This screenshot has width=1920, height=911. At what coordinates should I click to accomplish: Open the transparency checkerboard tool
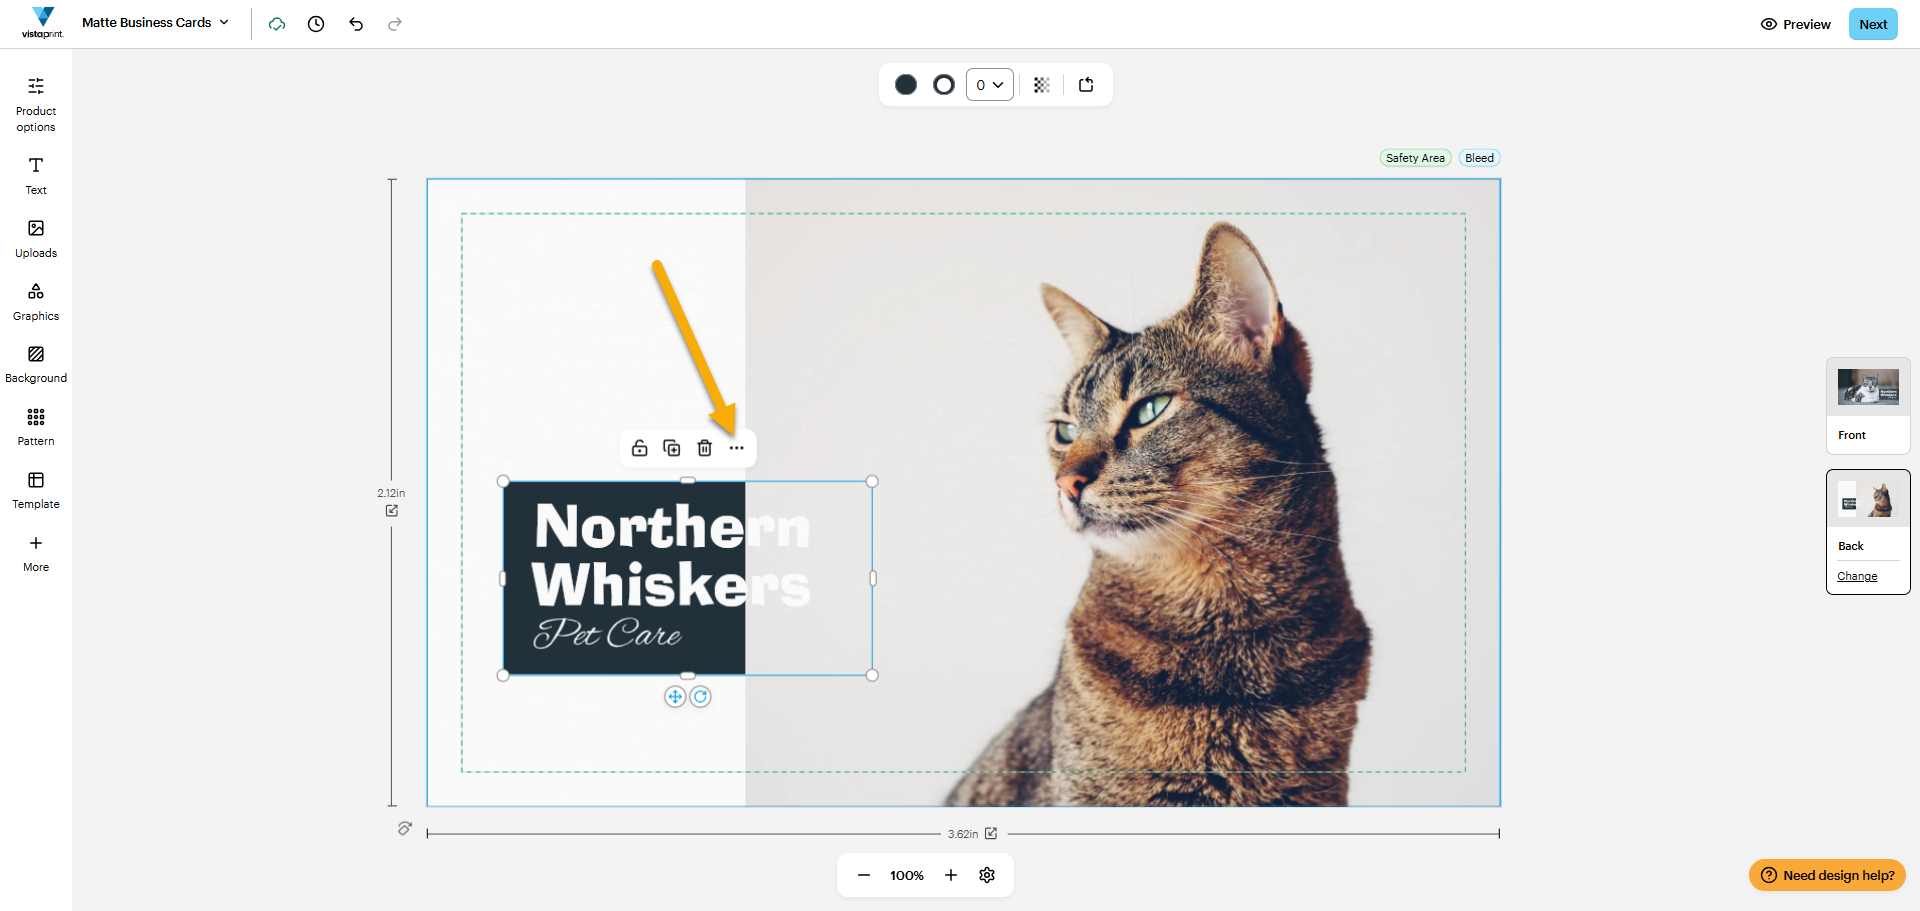pos(1041,85)
